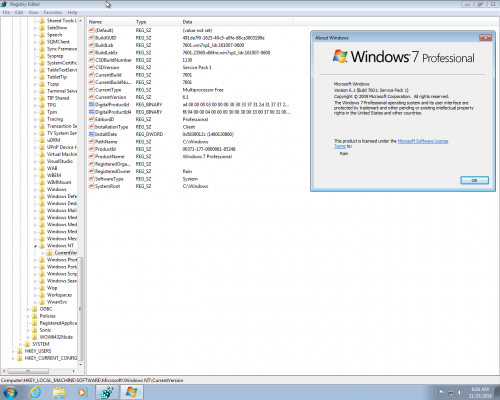Image resolution: width=500 pixels, height=400 pixels.
Task: Click the volume speaker tray icon
Action: pos(460,393)
